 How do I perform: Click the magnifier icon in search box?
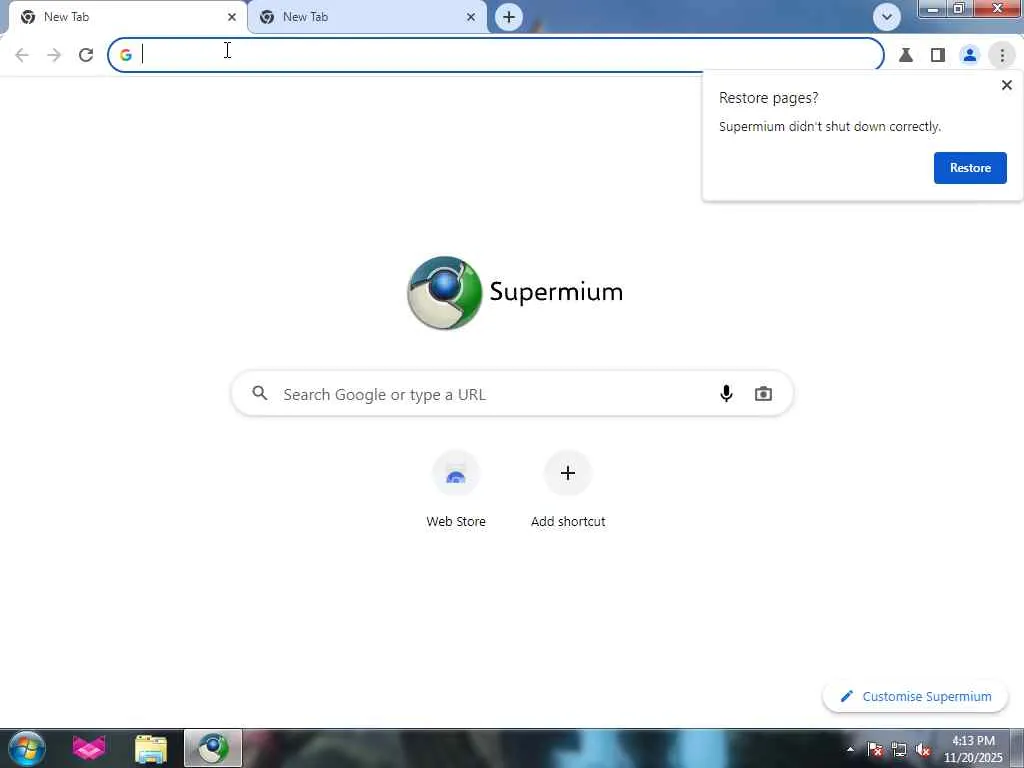pyautogui.click(x=260, y=393)
